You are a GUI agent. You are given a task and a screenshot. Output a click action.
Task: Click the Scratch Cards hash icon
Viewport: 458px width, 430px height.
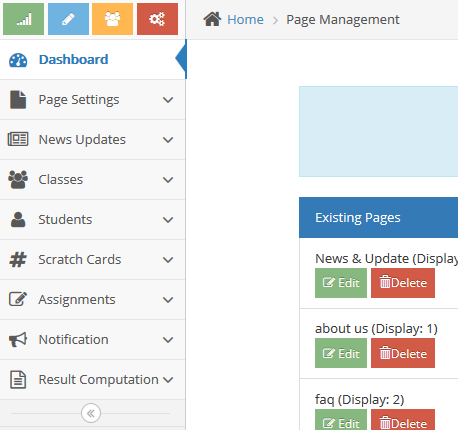tap(18, 260)
